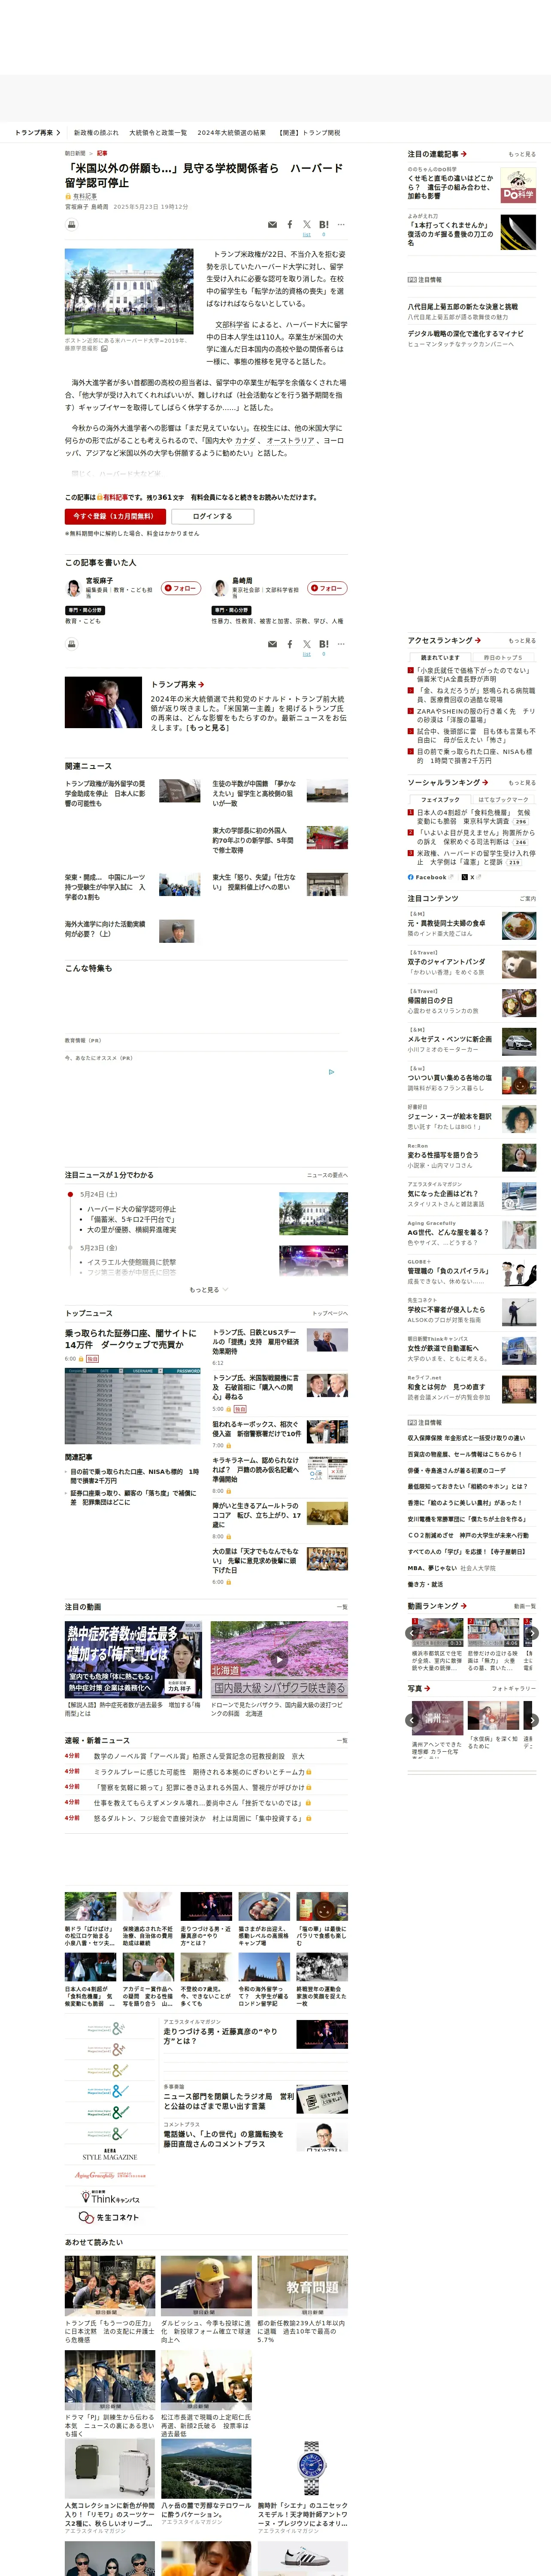Click 先生コネクト logo

coord(109,2217)
